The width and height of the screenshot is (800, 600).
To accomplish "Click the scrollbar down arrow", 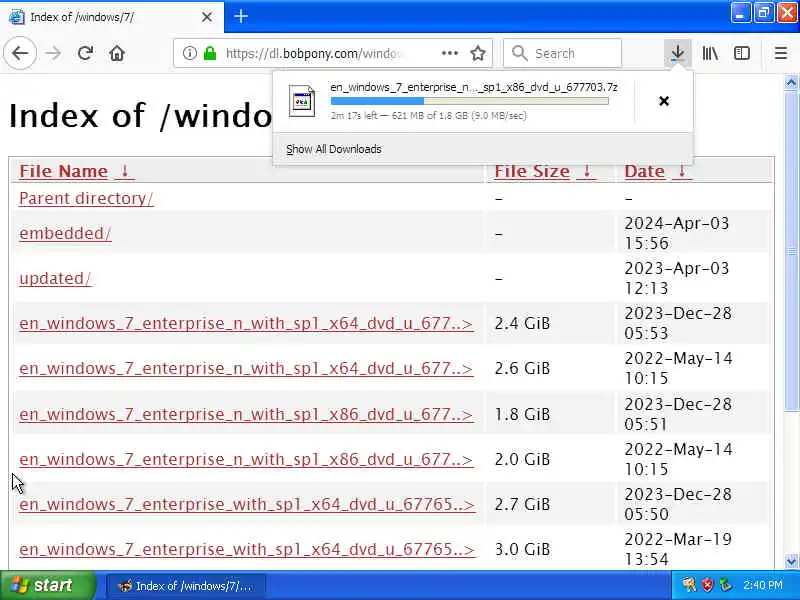I will 791,561.
